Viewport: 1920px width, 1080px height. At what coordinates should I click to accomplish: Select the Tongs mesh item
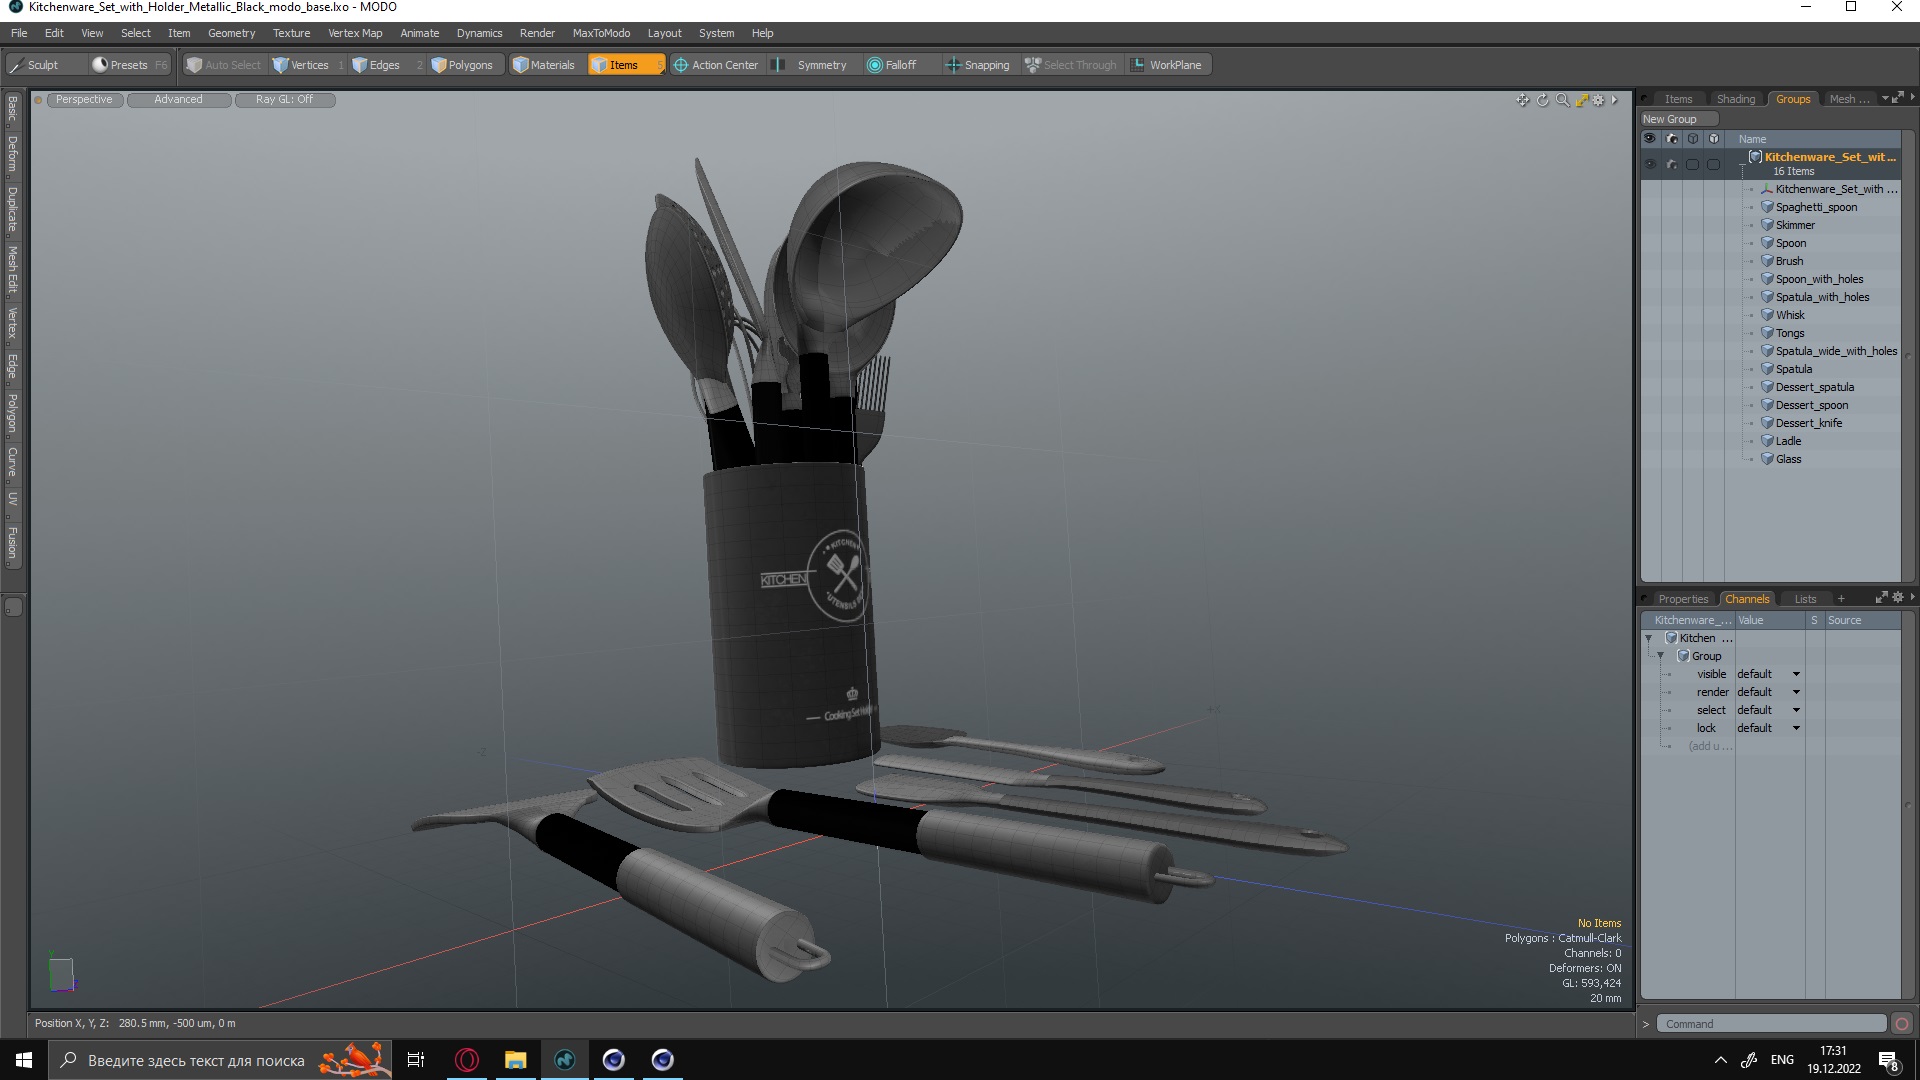pos(1789,333)
